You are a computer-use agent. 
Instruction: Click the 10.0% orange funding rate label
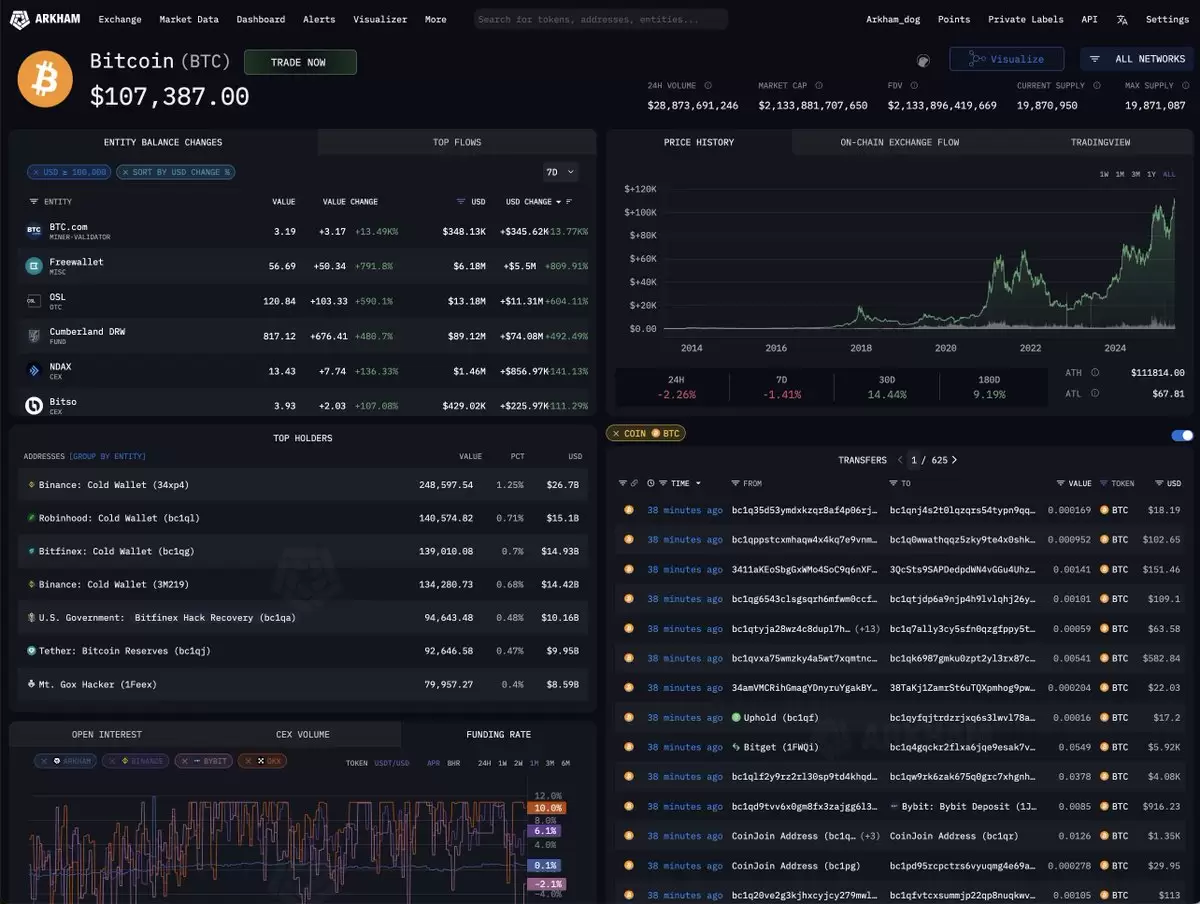pos(546,808)
